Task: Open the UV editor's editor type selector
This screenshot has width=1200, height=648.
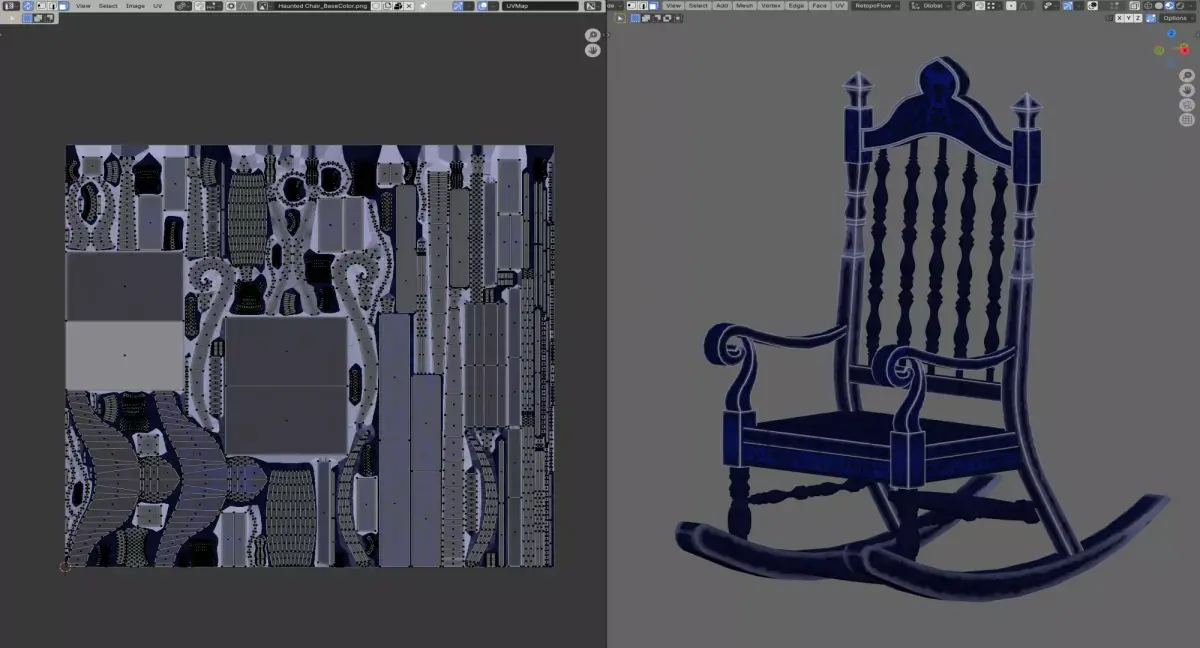Action: tap(12, 6)
